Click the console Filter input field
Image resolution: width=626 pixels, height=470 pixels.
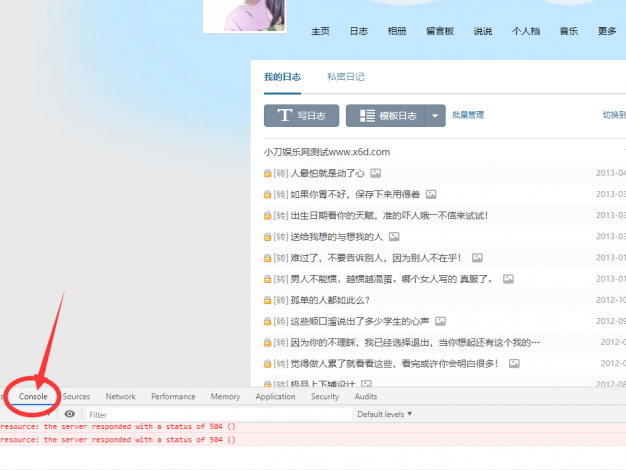(x=219, y=414)
